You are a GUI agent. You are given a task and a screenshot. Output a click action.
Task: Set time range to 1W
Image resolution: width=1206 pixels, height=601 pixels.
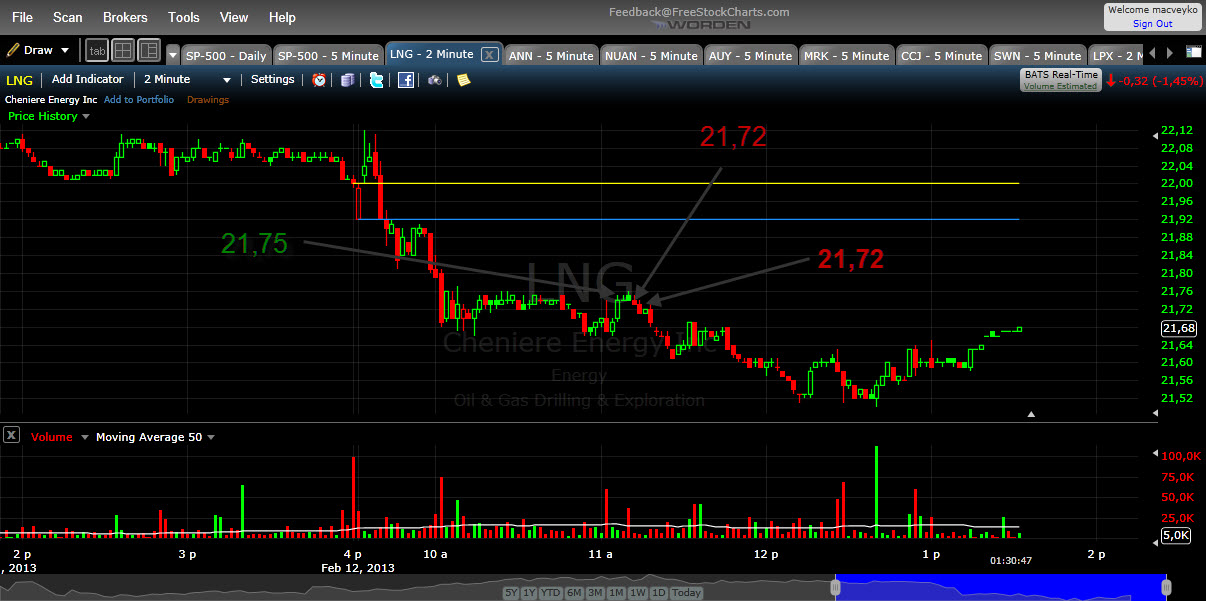point(636,593)
